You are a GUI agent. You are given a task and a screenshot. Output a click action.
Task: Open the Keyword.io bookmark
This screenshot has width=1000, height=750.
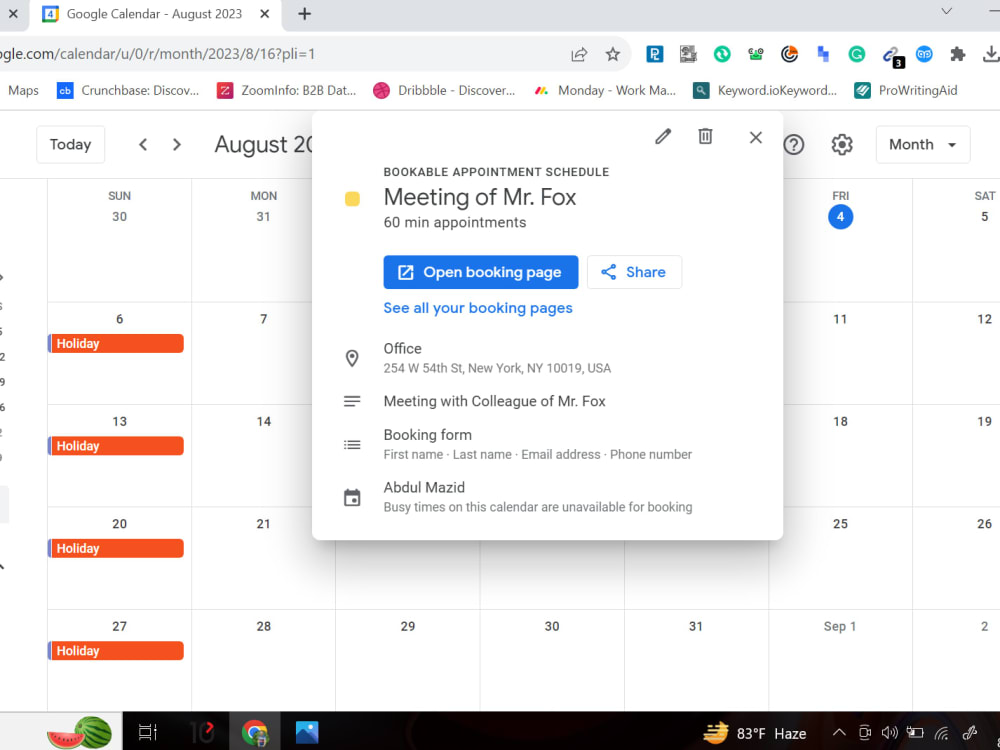[765, 91]
